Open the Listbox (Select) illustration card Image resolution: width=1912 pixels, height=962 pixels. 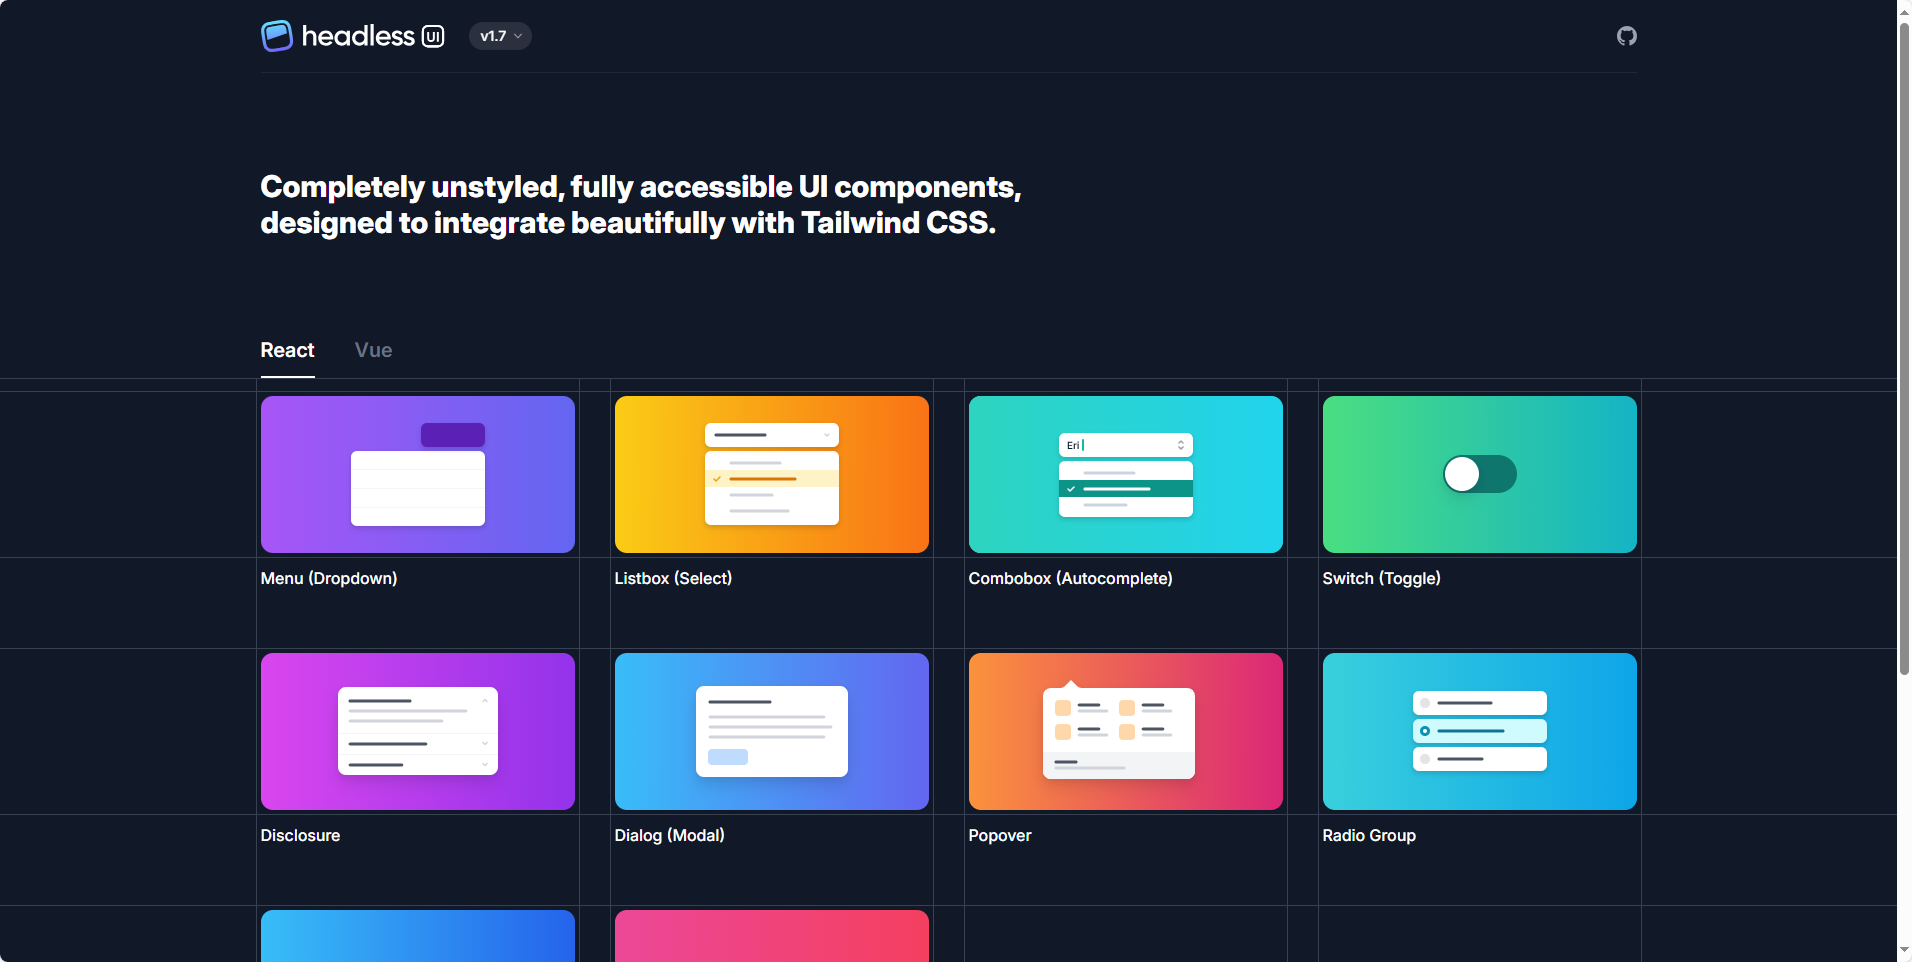[x=771, y=474]
